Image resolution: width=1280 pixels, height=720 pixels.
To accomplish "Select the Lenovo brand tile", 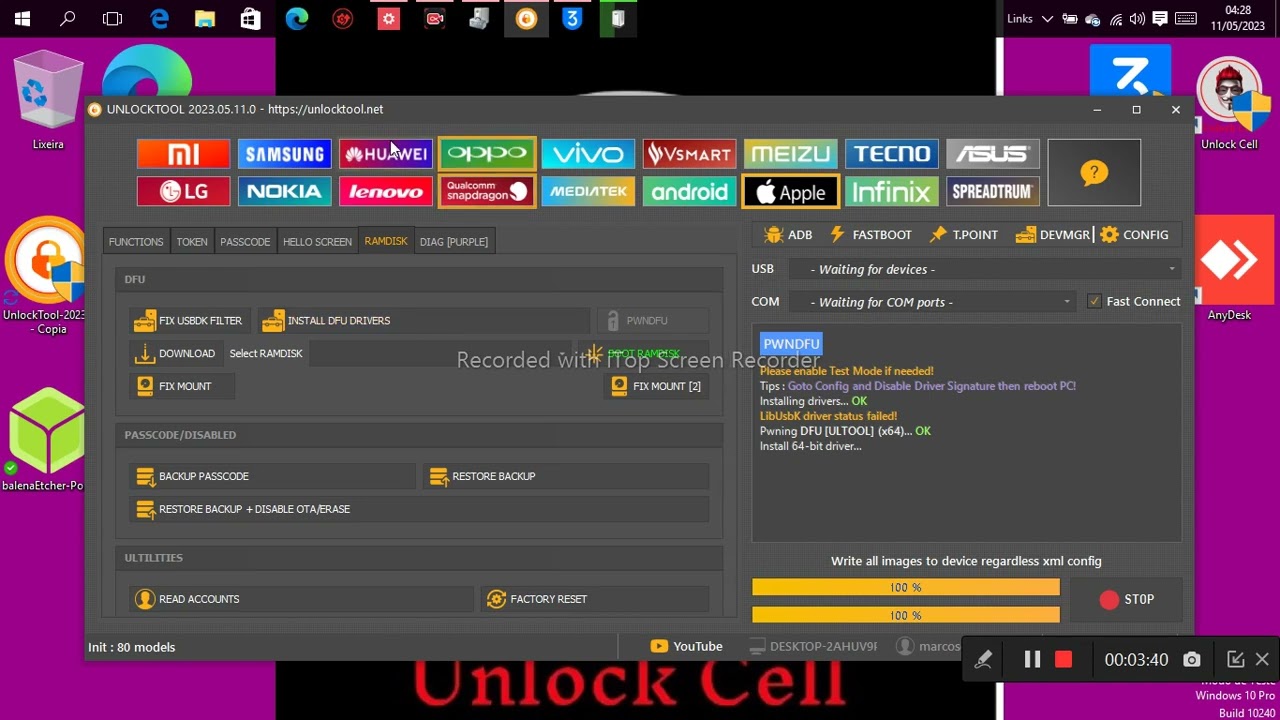I will 386,191.
